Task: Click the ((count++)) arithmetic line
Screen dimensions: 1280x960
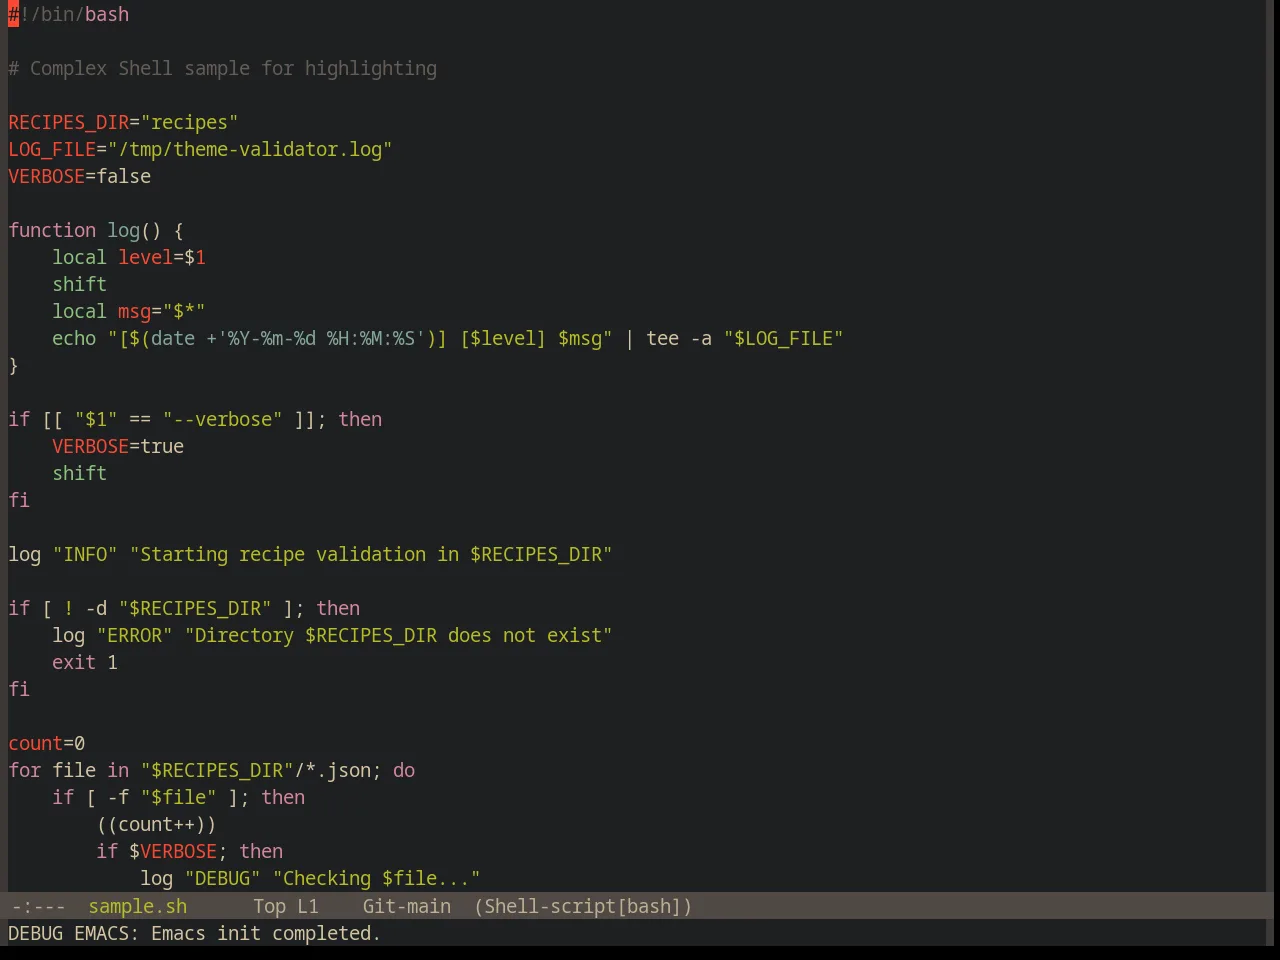Action: (x=156, y=824)
